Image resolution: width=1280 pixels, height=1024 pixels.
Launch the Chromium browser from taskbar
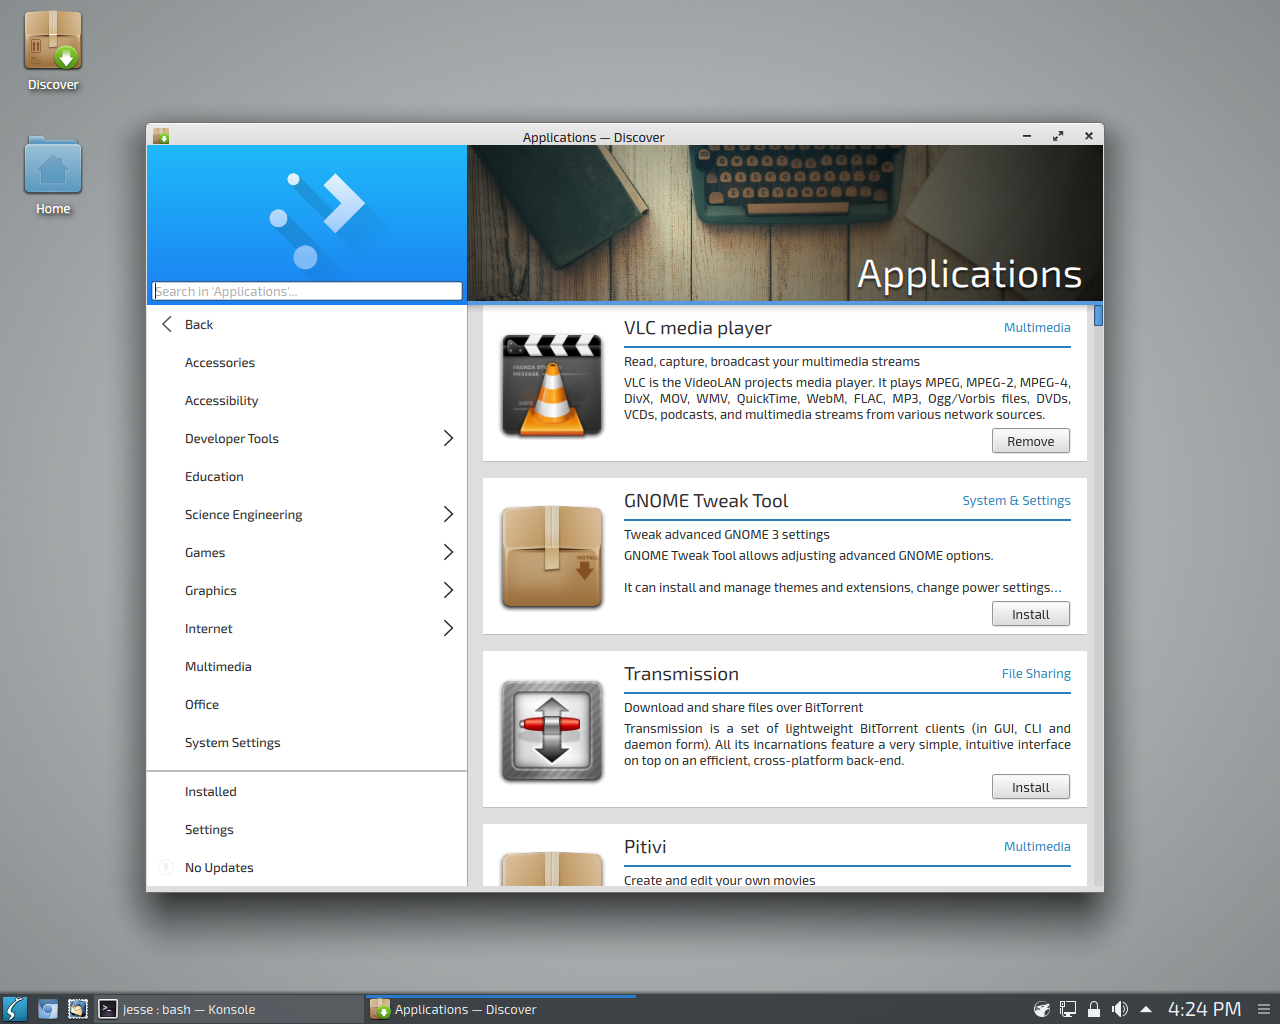47,1009
